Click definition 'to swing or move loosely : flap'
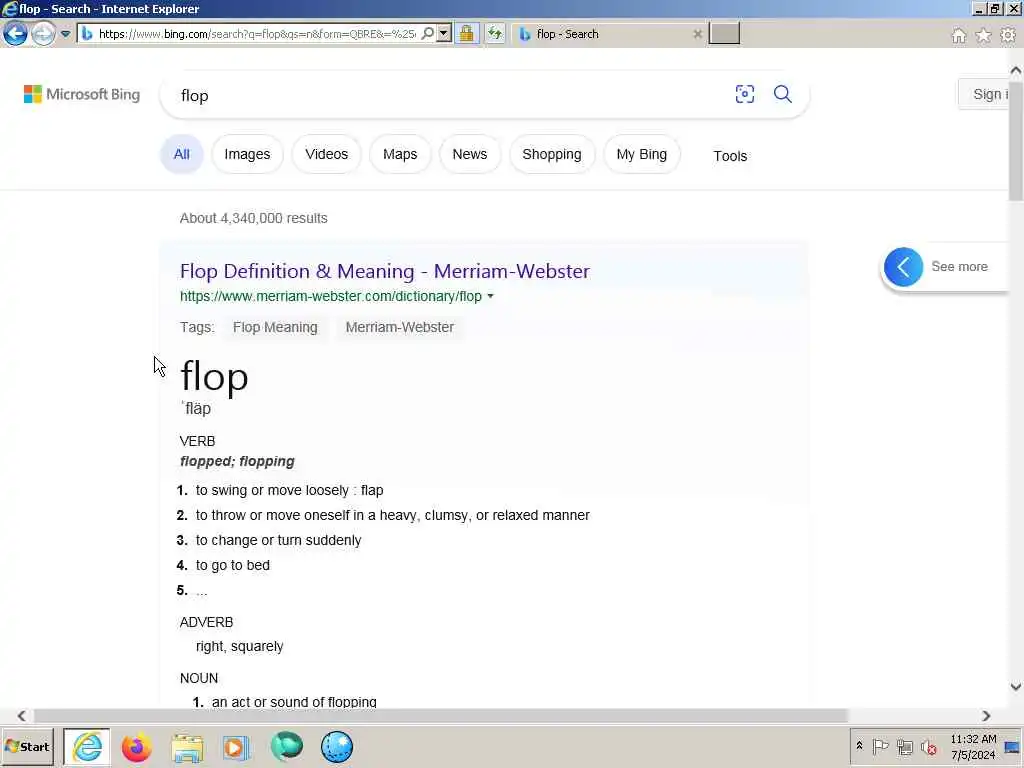The height and width of the screenshot is (768, 1024). (289, 490)
